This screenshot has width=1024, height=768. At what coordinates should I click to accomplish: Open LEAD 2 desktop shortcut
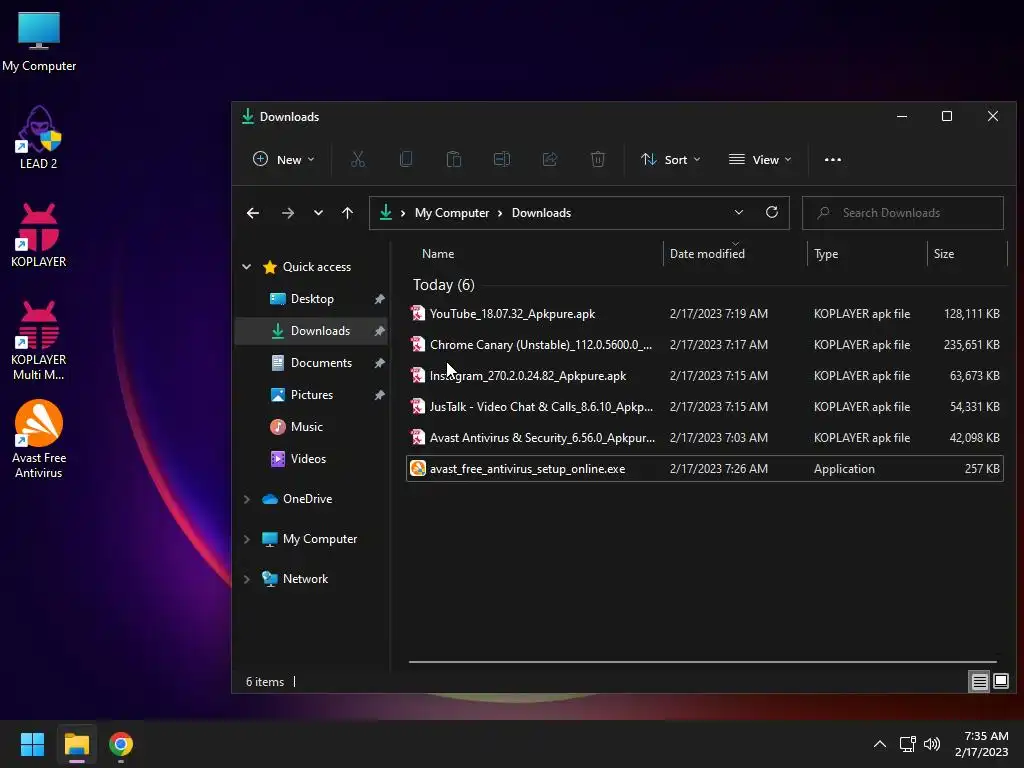39,138
